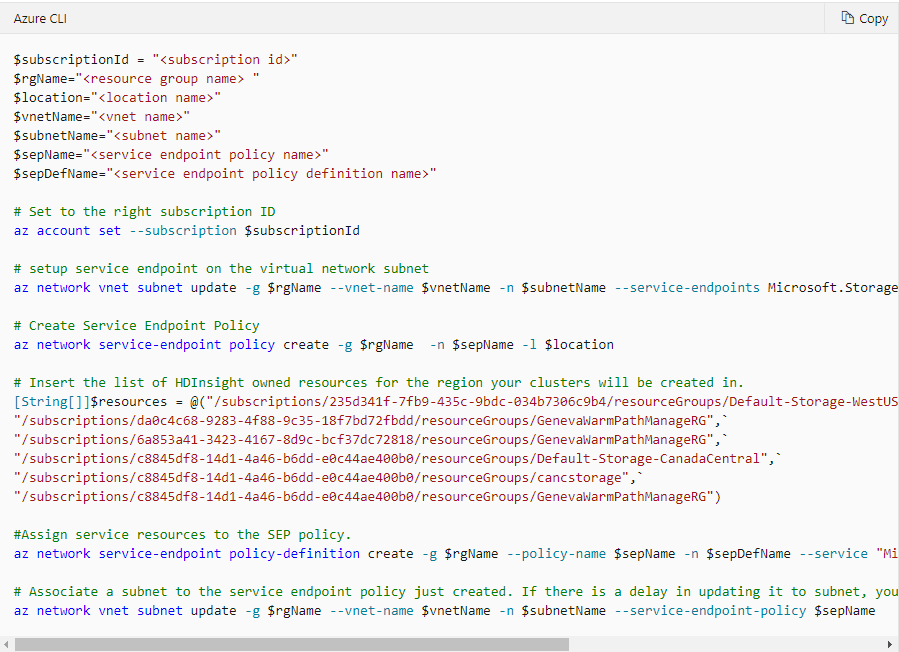The image size is (899, 652).
Task: Click the $subscriptionId = "<subscription id>" line
Action: [x=155, y=60]
